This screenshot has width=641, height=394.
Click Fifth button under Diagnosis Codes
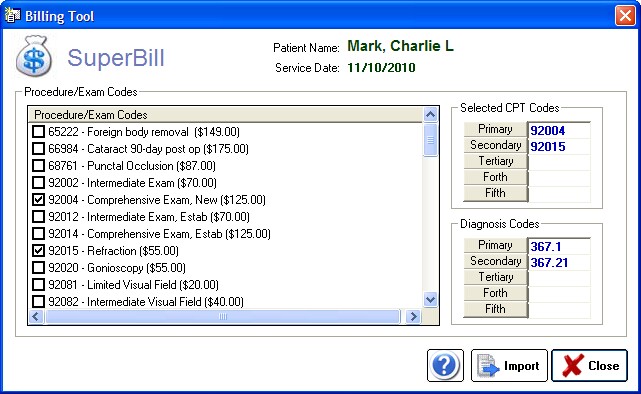pyautogui.click(x=495, y=309)
